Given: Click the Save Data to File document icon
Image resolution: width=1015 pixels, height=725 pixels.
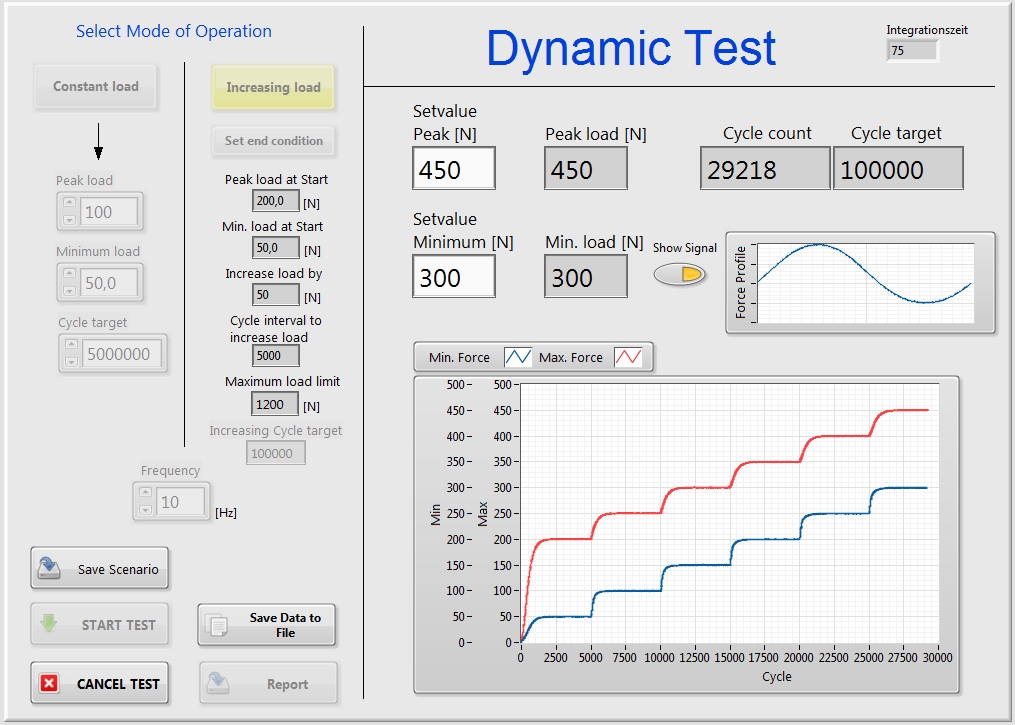Looking at the screenshot, I should pyautogui.click(x=217, y=626).
